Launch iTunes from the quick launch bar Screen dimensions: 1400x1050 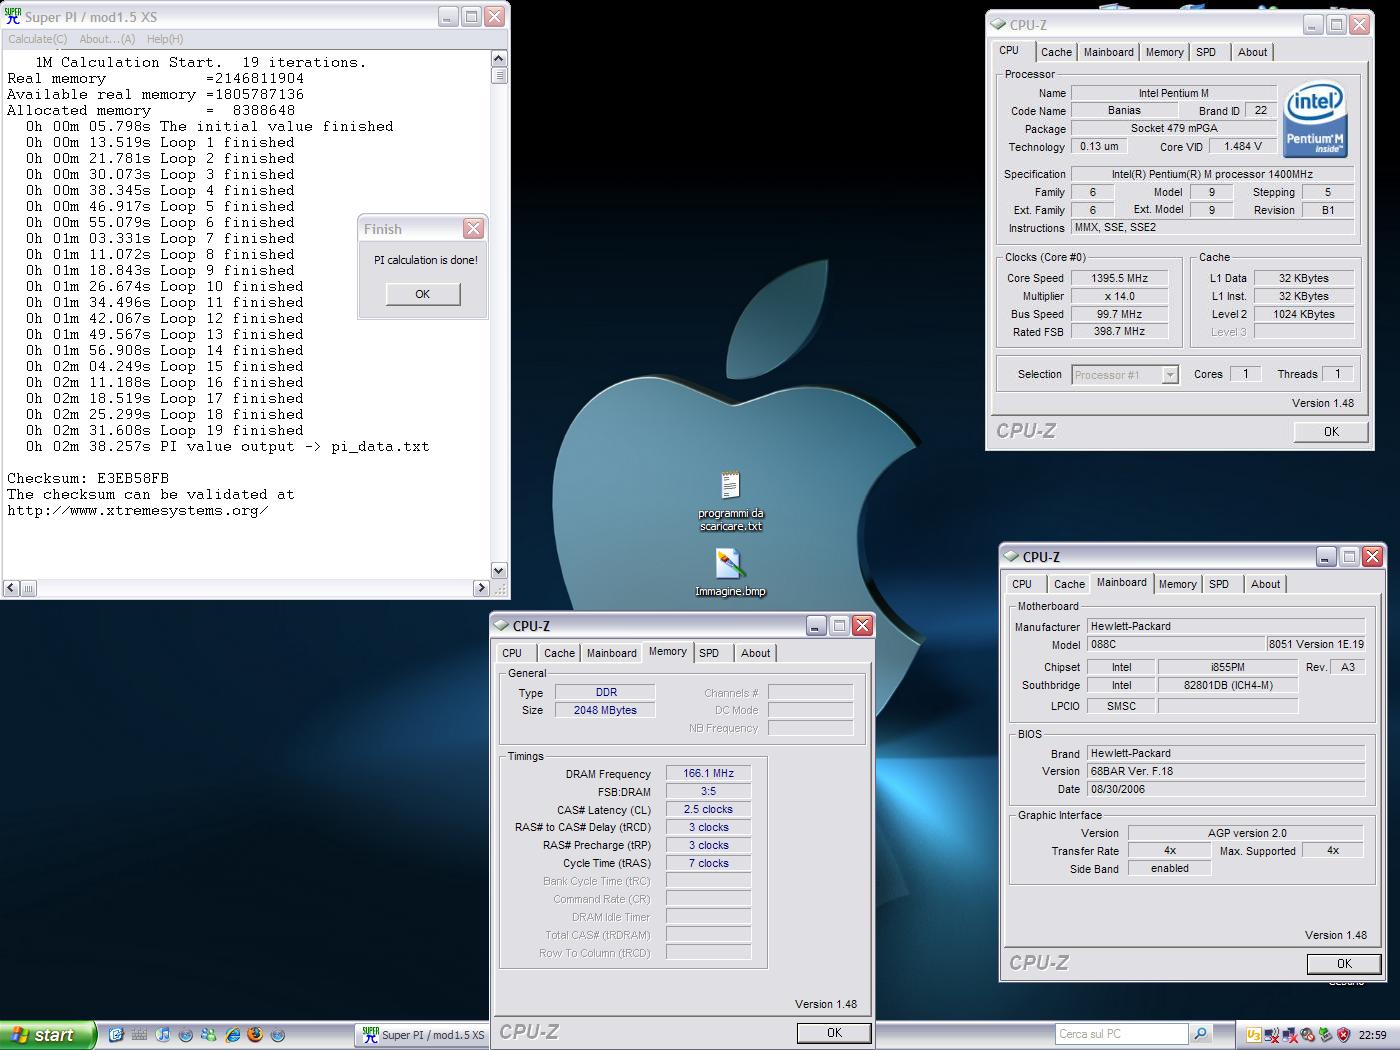tap(162, 1035)
